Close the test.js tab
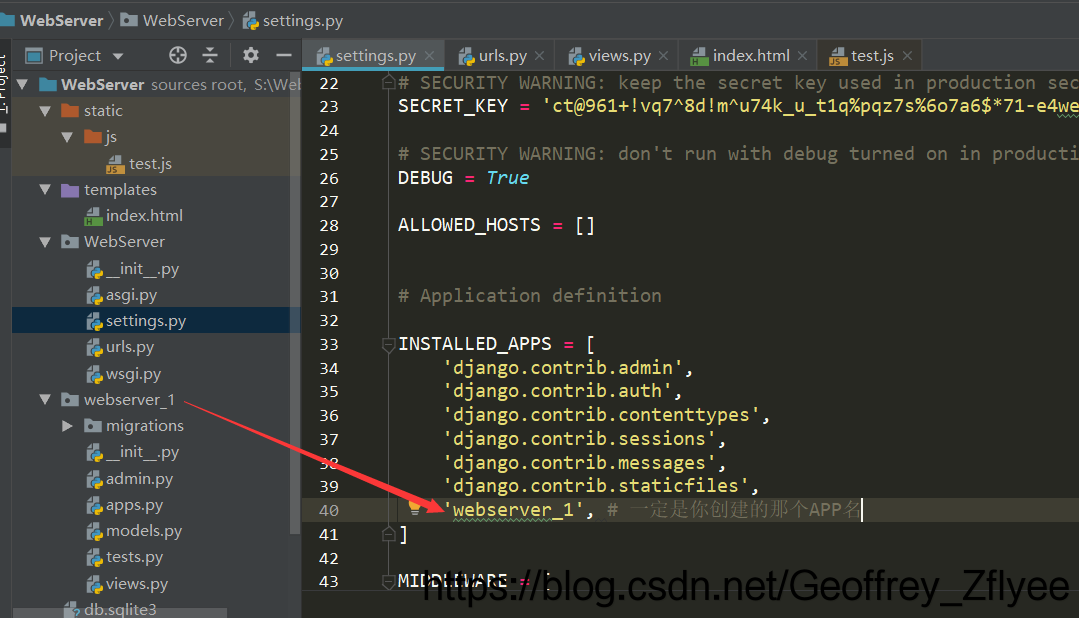Image resolution: width=1079 pixels, height=618 pixels. [x=908, y=56]
